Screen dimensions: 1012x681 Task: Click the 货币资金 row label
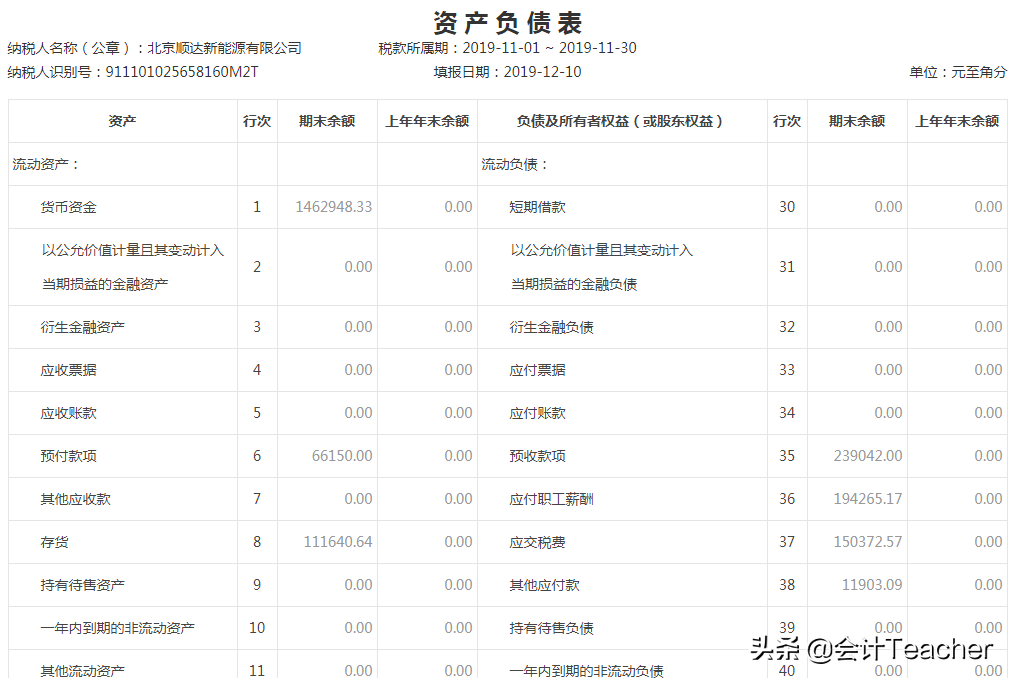tap(68, 207)
